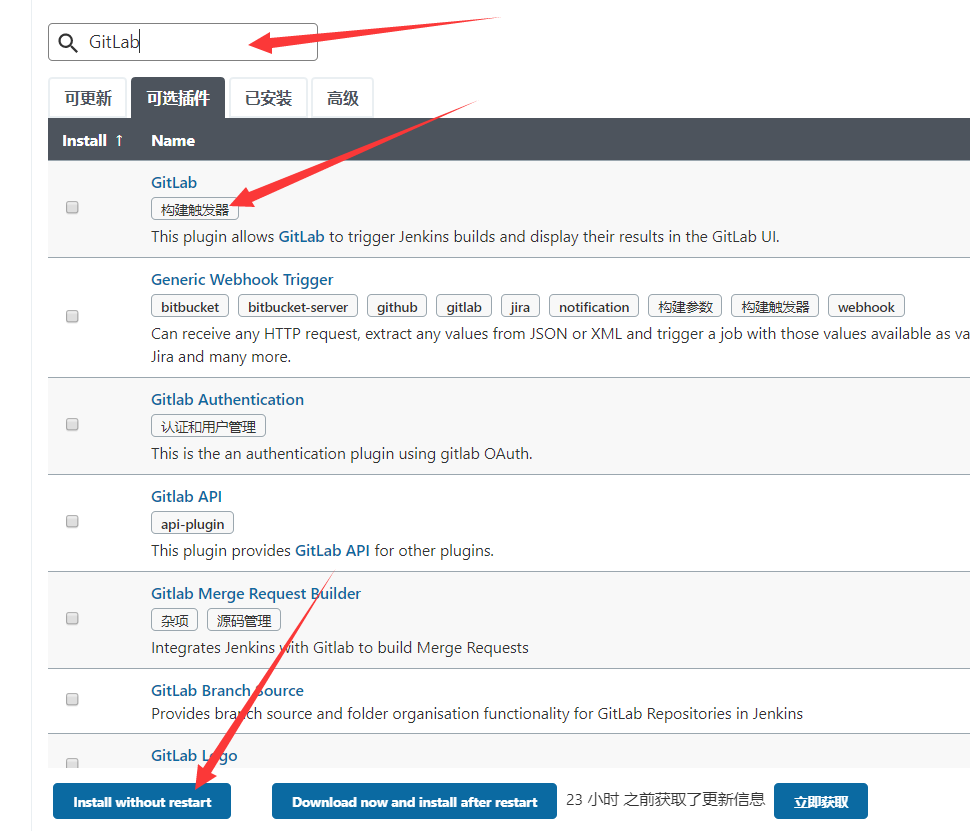Click the 认证和用户管理 tag
Image resolution: width=970 pixels, height=831 pixels.
click(x=208, y=426)
